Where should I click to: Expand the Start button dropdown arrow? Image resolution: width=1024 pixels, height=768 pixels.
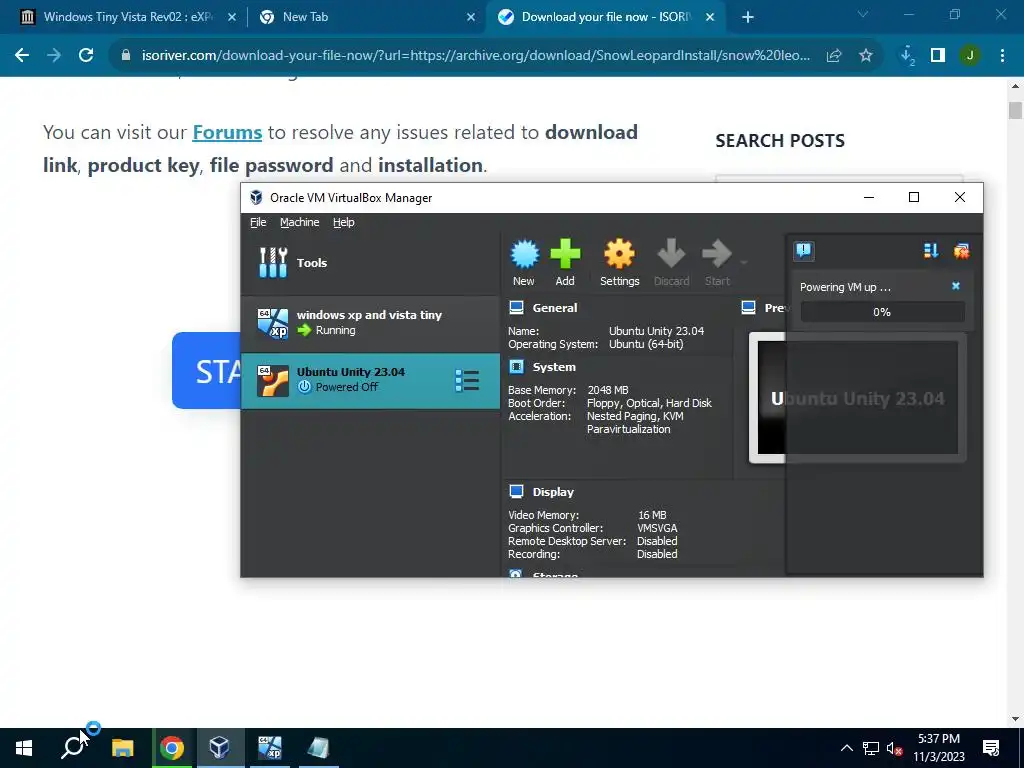(x=743, y=263)
